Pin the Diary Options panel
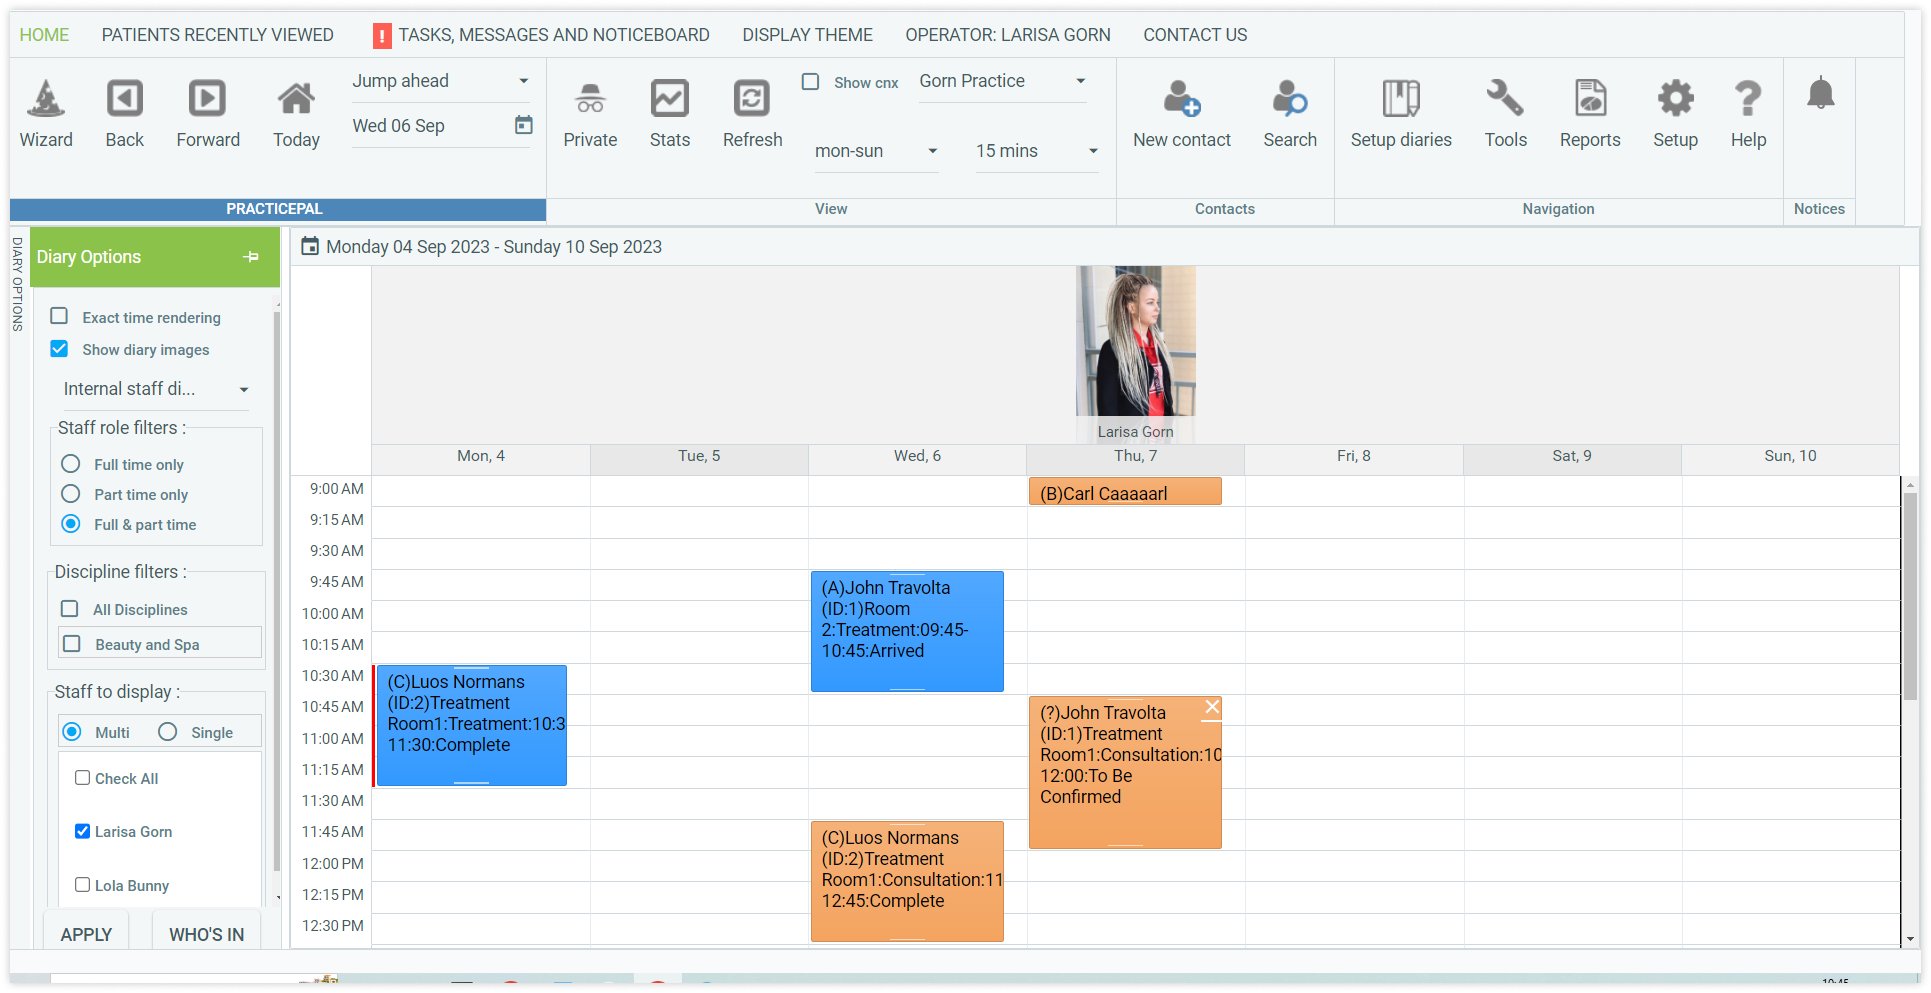The height and width of the screenshot is (993, 1931). [251, 257]
